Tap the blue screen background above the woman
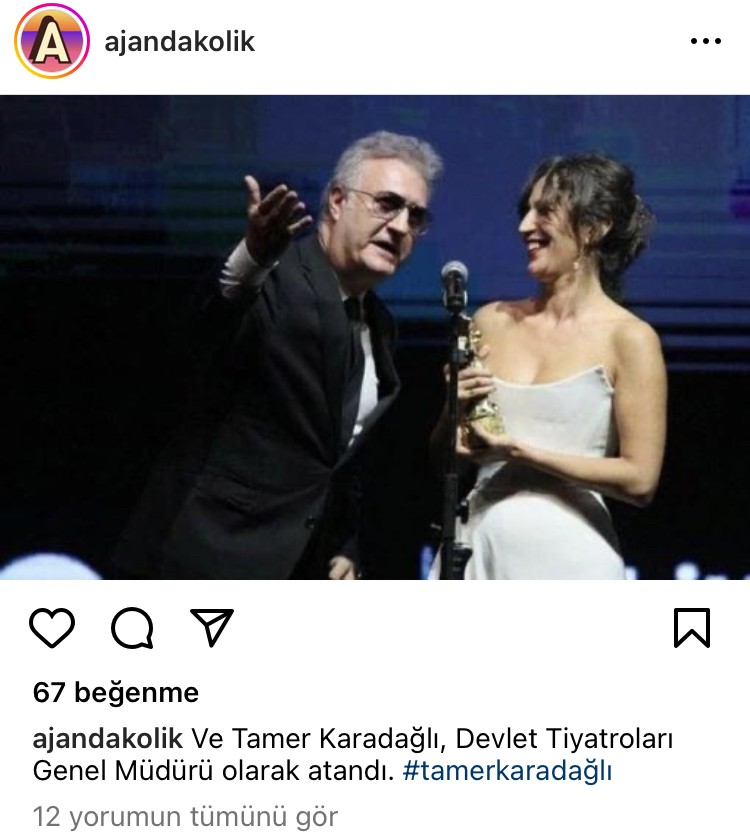 (x=578, y=126)
